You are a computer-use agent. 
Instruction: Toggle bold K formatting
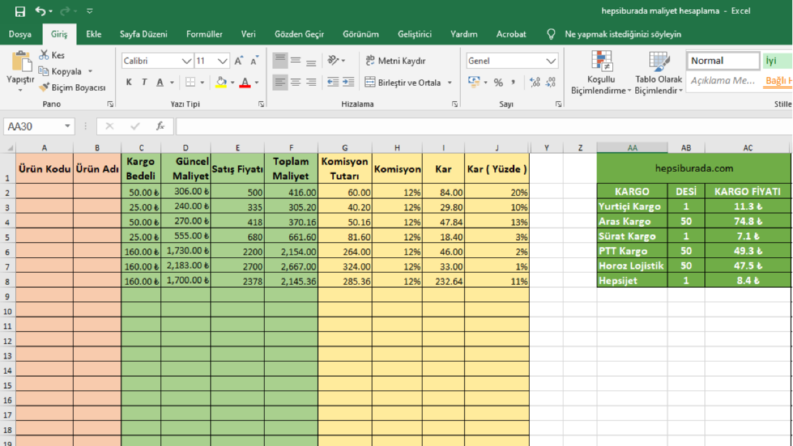[x=129, y=82]
